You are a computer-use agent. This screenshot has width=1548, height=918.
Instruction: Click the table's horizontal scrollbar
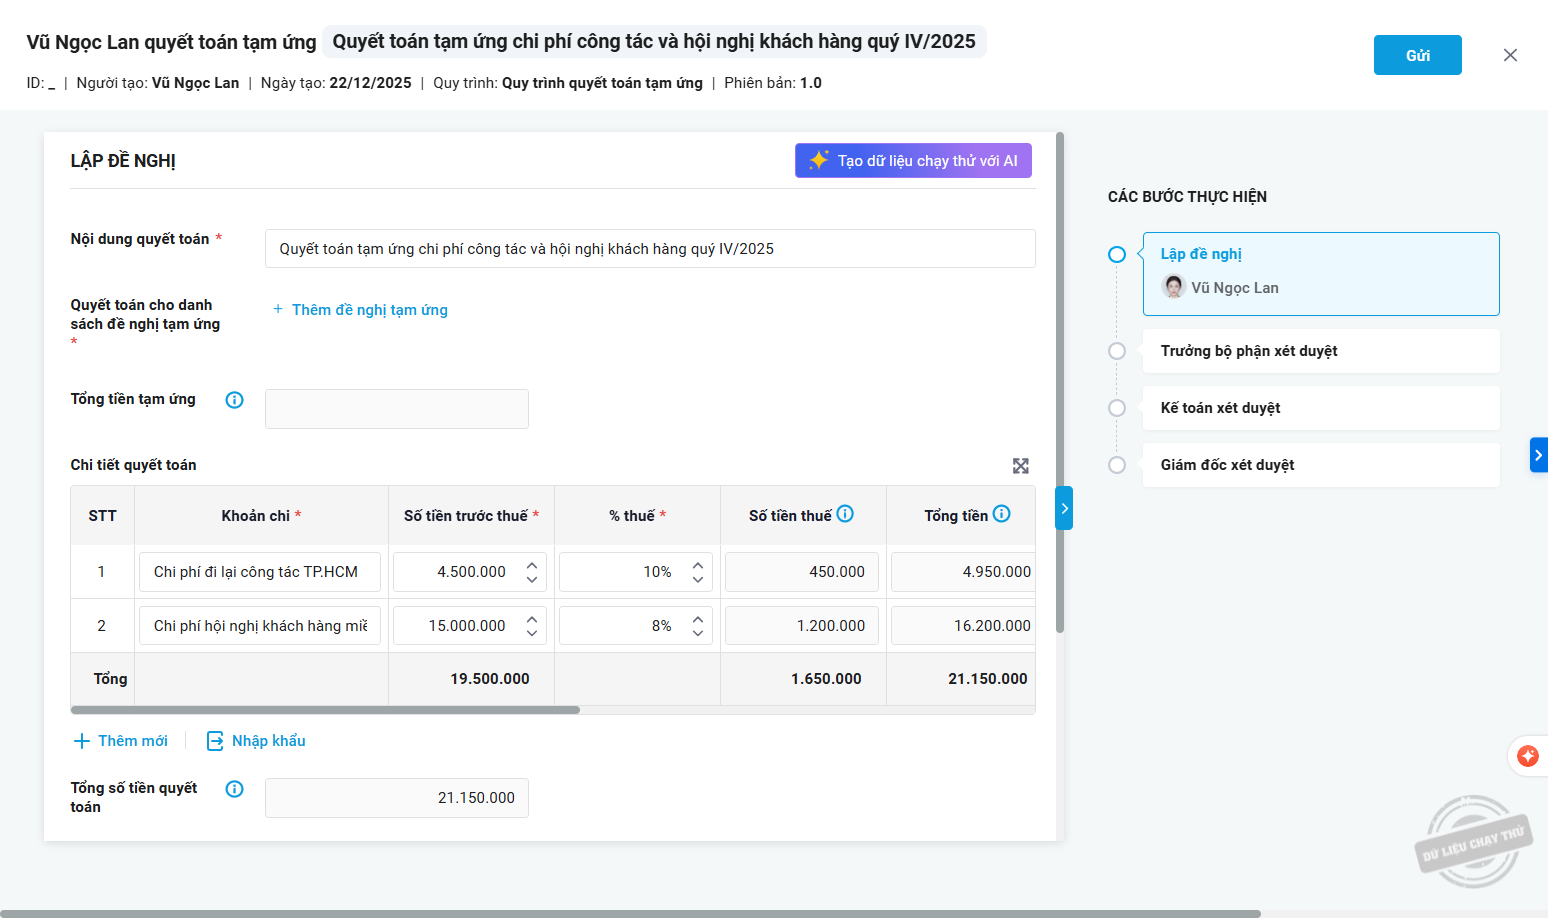coord(326,710)
